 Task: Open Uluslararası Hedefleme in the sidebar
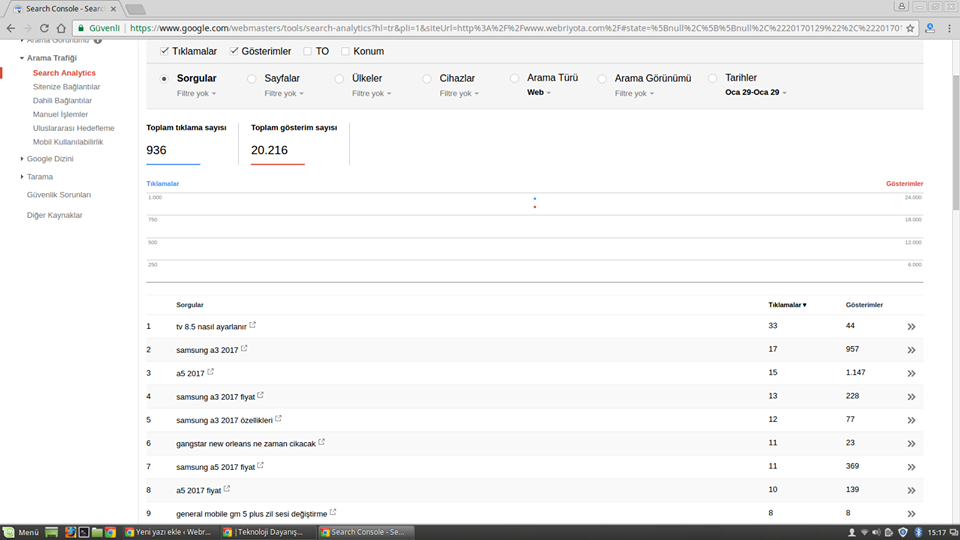click(73, 128)
